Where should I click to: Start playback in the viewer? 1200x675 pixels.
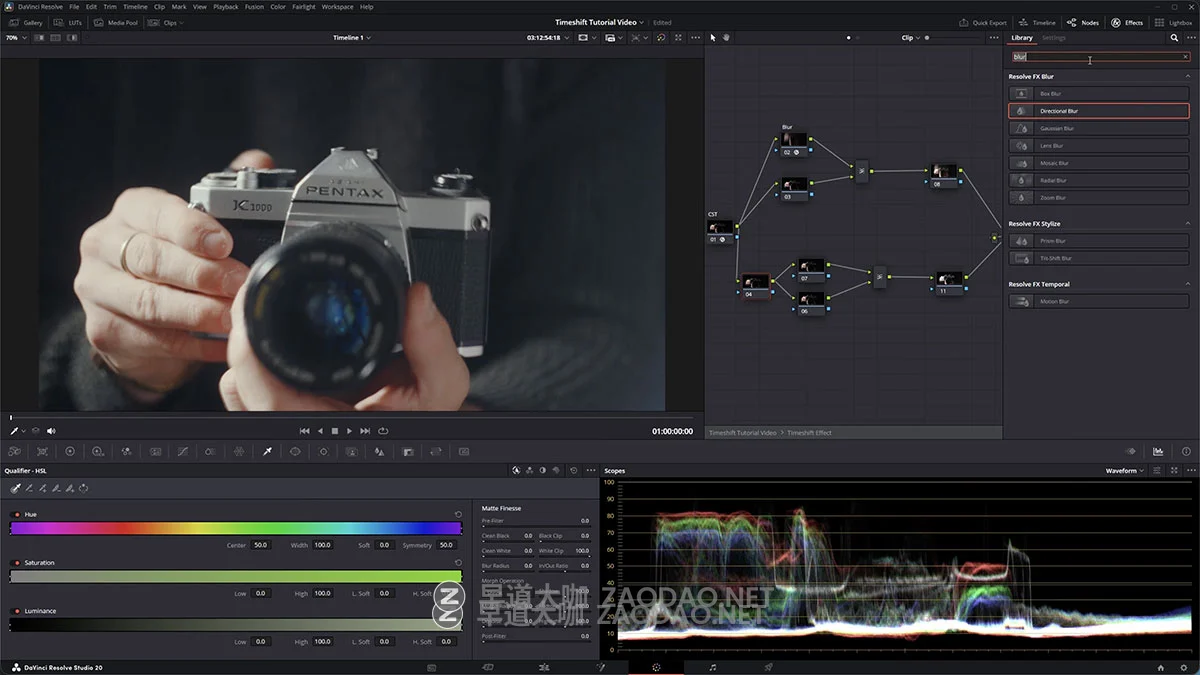tap(349, 431)
